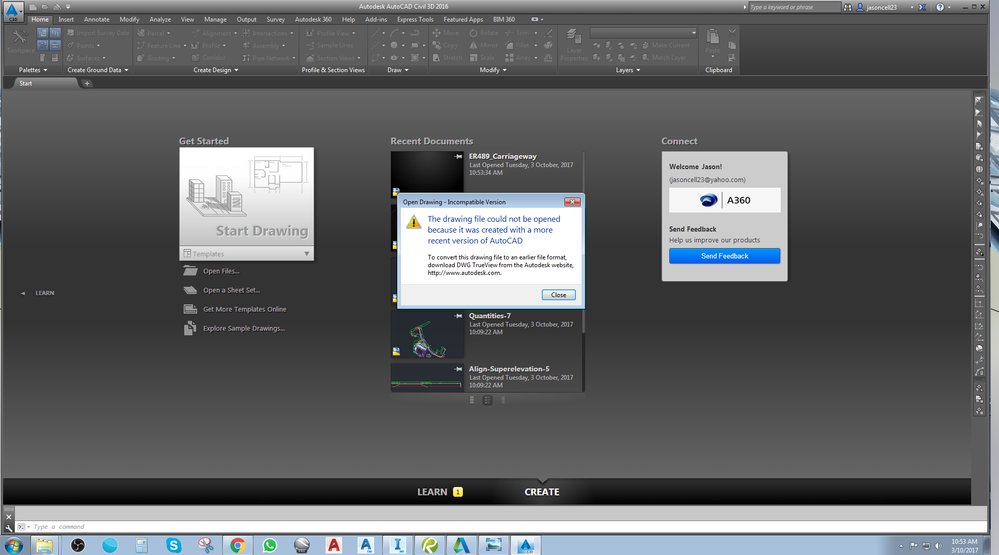
Task: Click the Type a command input
Action: pos(503,527)
